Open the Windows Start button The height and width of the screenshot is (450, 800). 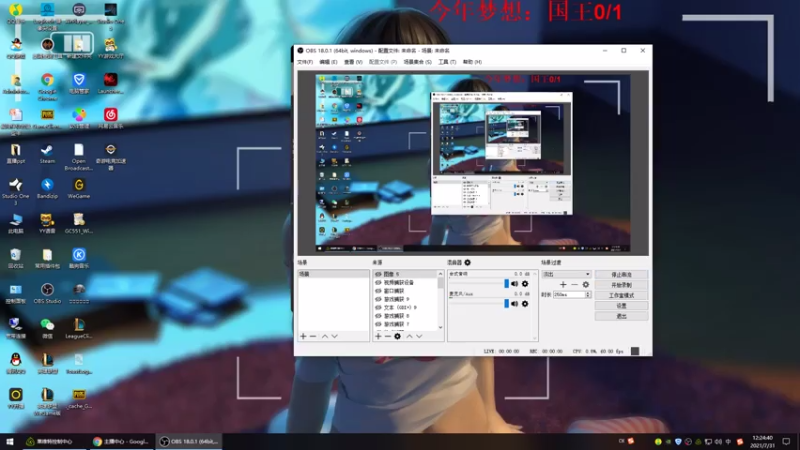tap(10, 441)
